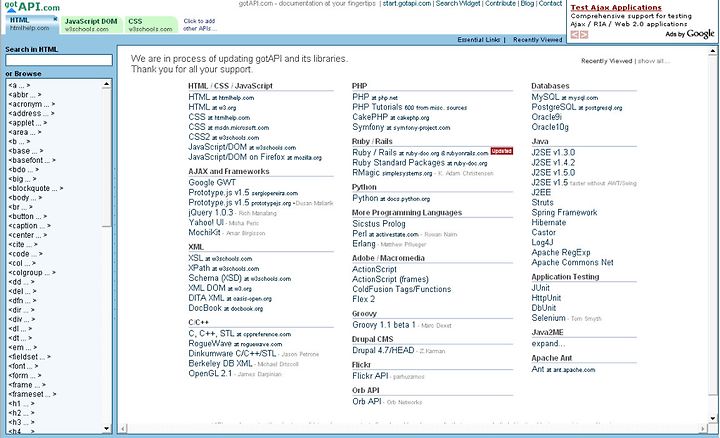Open Selenium documentation
The image size is (720, 438).
[x=548, y=318]
